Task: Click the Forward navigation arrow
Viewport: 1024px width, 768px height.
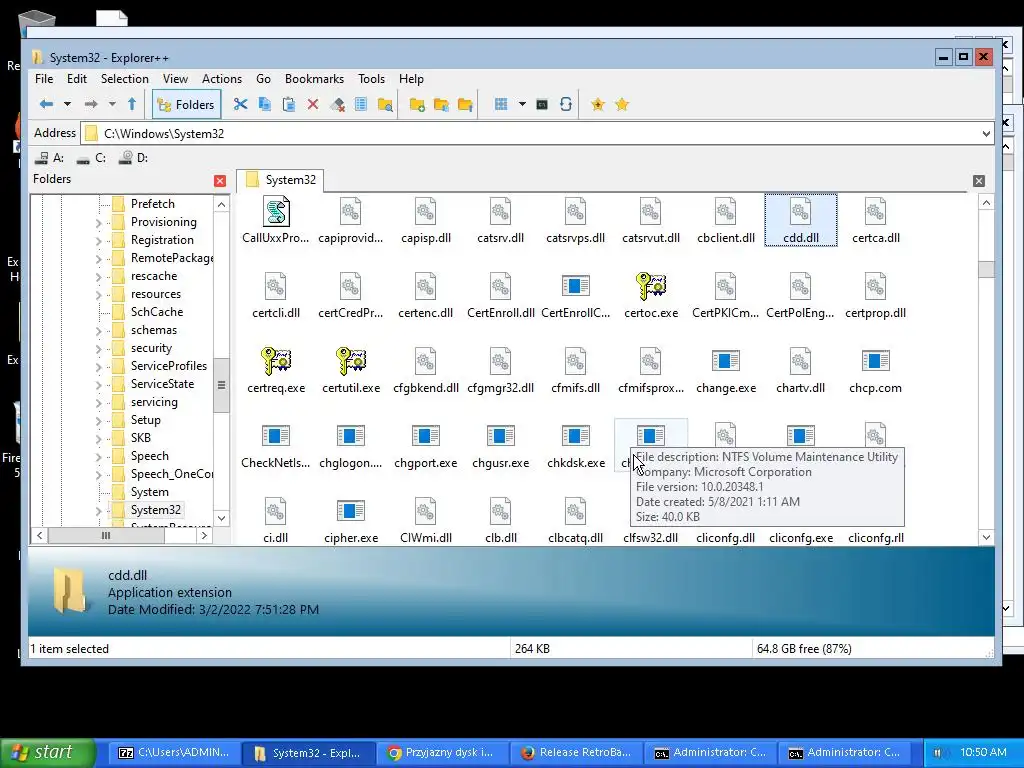Action: point(91,104)
